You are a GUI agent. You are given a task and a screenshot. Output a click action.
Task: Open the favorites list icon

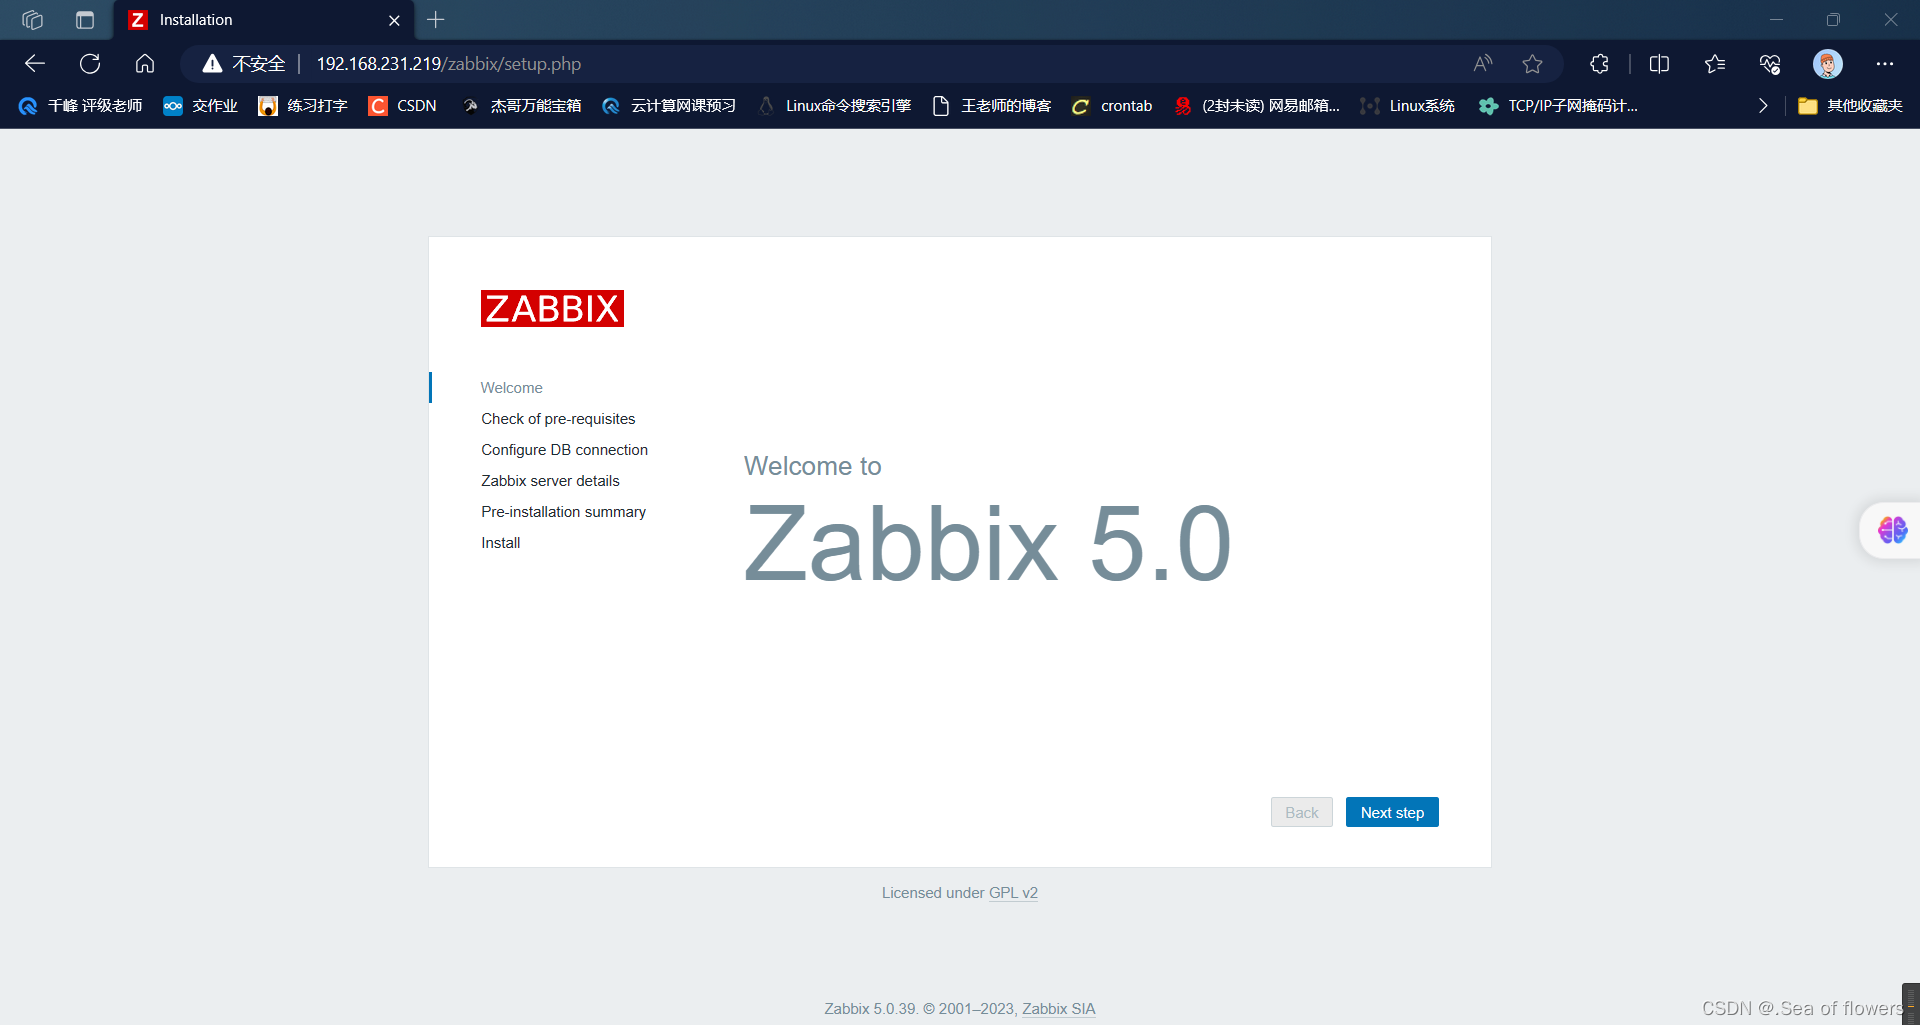[1715, 64]
